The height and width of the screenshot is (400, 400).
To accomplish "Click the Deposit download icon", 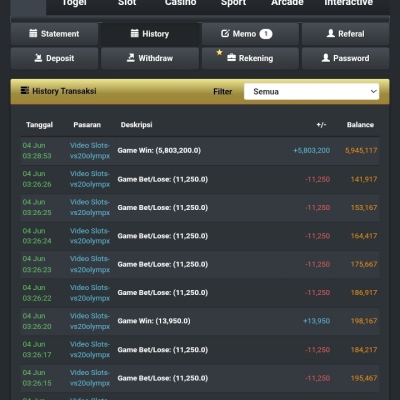I will 38,58.
